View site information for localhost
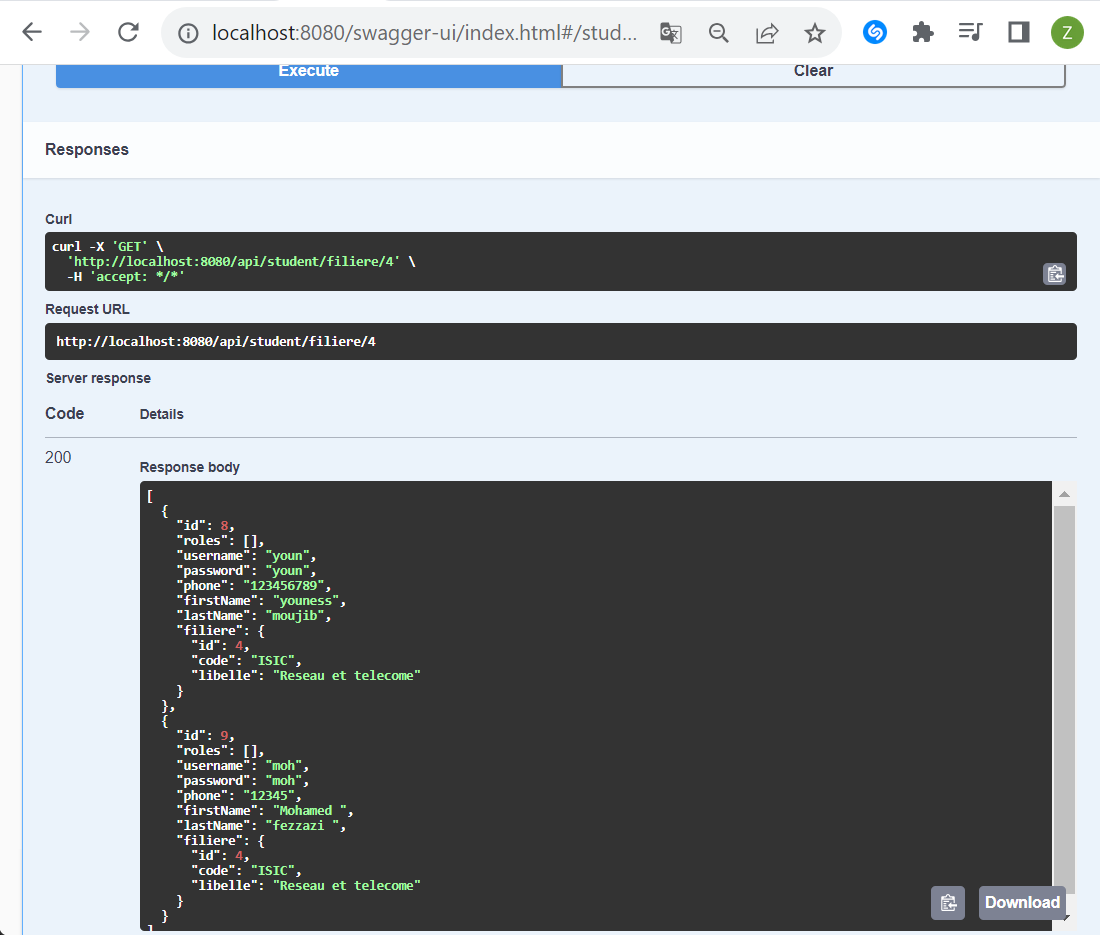This screenshot has height=935, width=1100. point(187,32)
